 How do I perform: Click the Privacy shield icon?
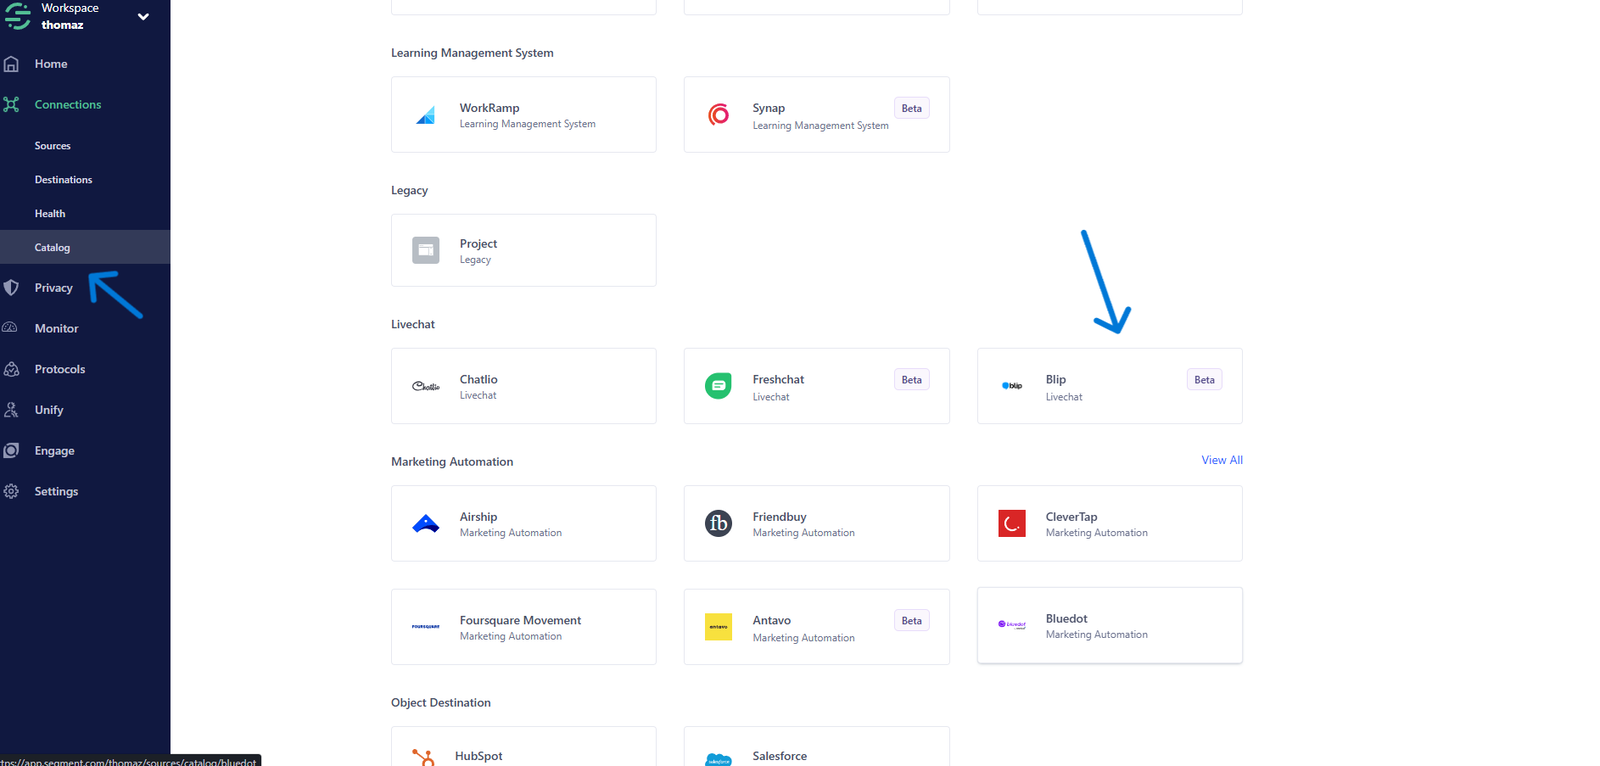(11, 288)
